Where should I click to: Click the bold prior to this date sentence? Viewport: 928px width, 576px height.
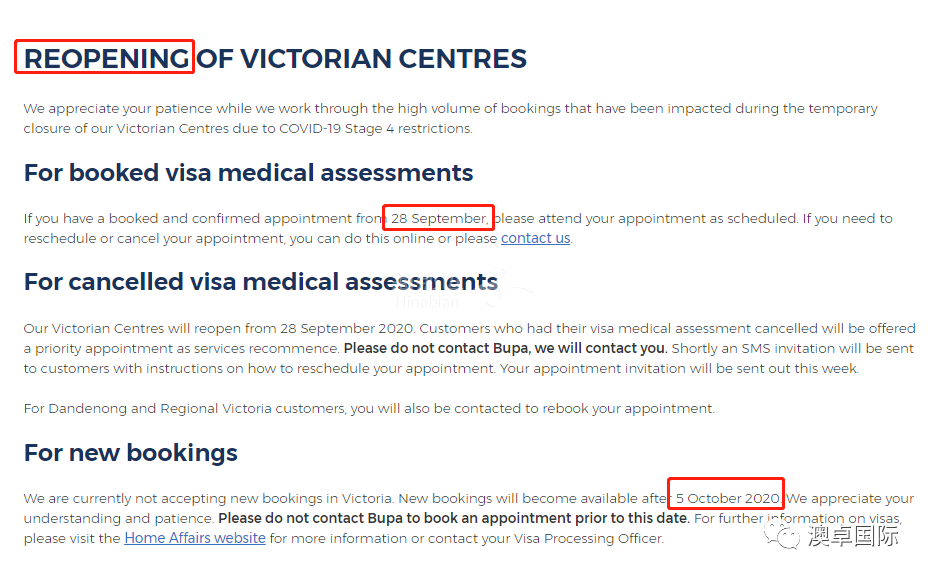click(x=454, y=519)
